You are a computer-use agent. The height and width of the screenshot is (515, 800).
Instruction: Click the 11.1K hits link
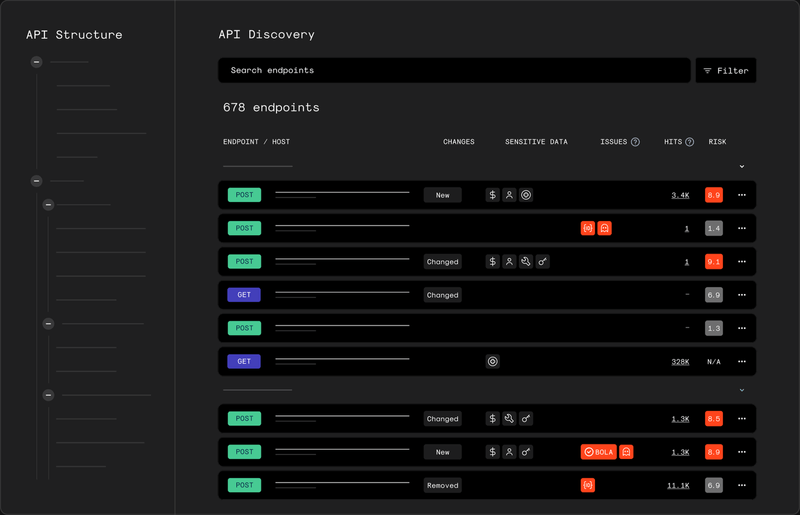point(678,485)
